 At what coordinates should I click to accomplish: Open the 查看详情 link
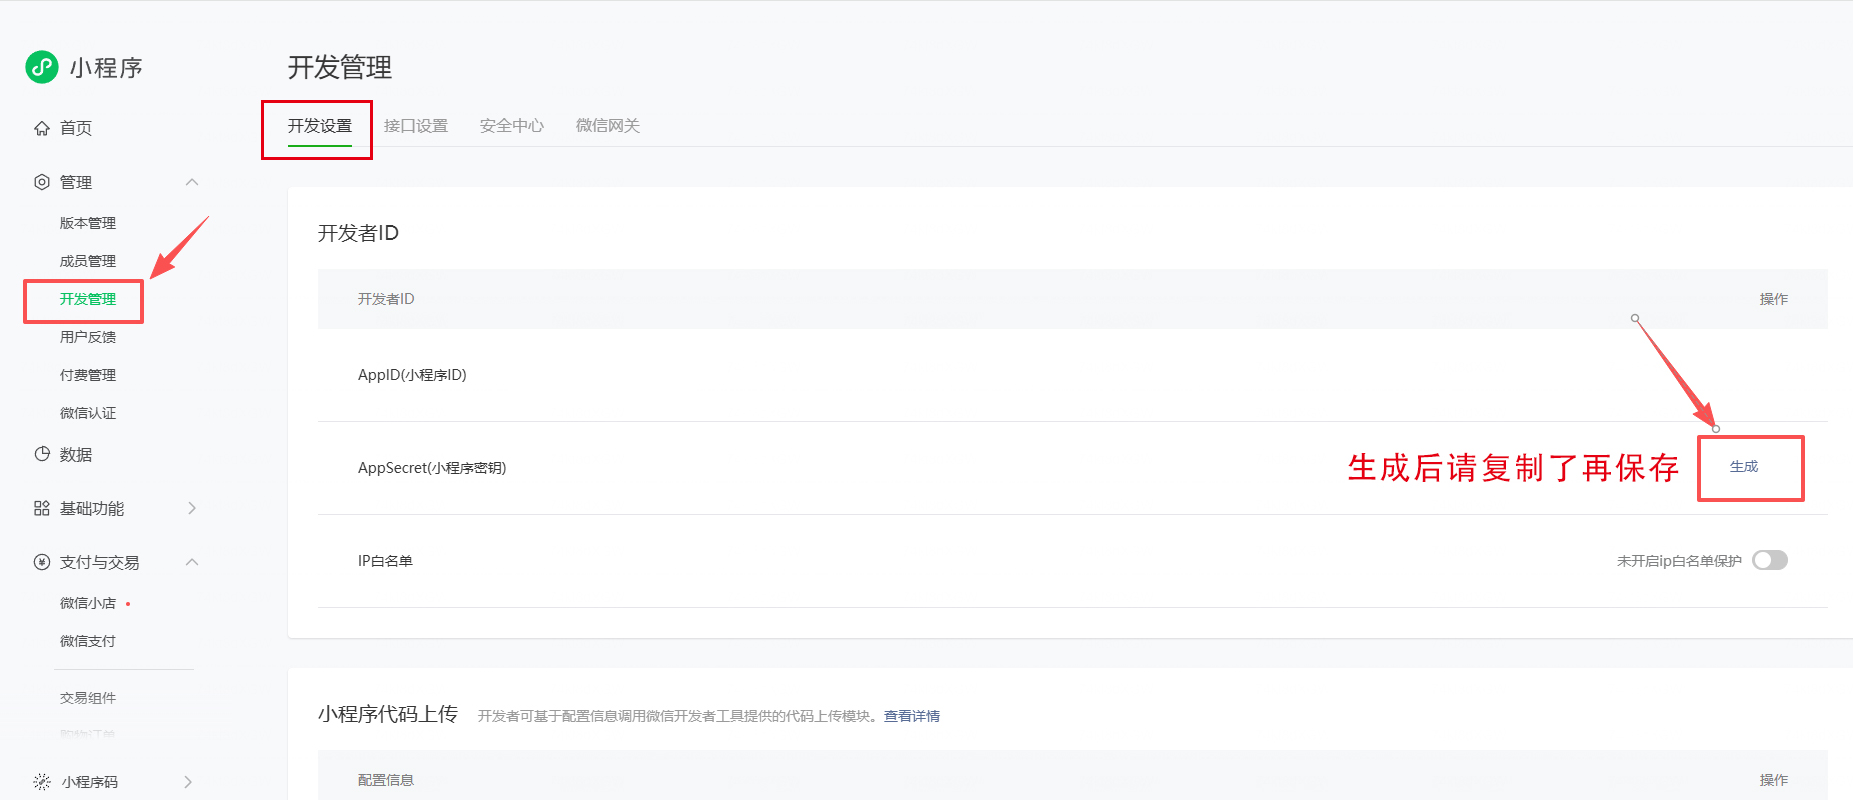(x=912, y=716)
